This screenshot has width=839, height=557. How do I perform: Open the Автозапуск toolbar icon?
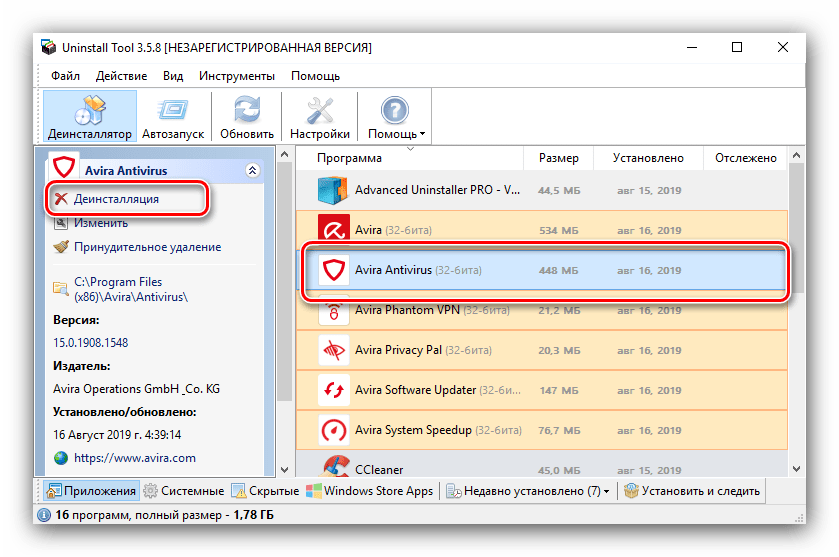[171, 110]
